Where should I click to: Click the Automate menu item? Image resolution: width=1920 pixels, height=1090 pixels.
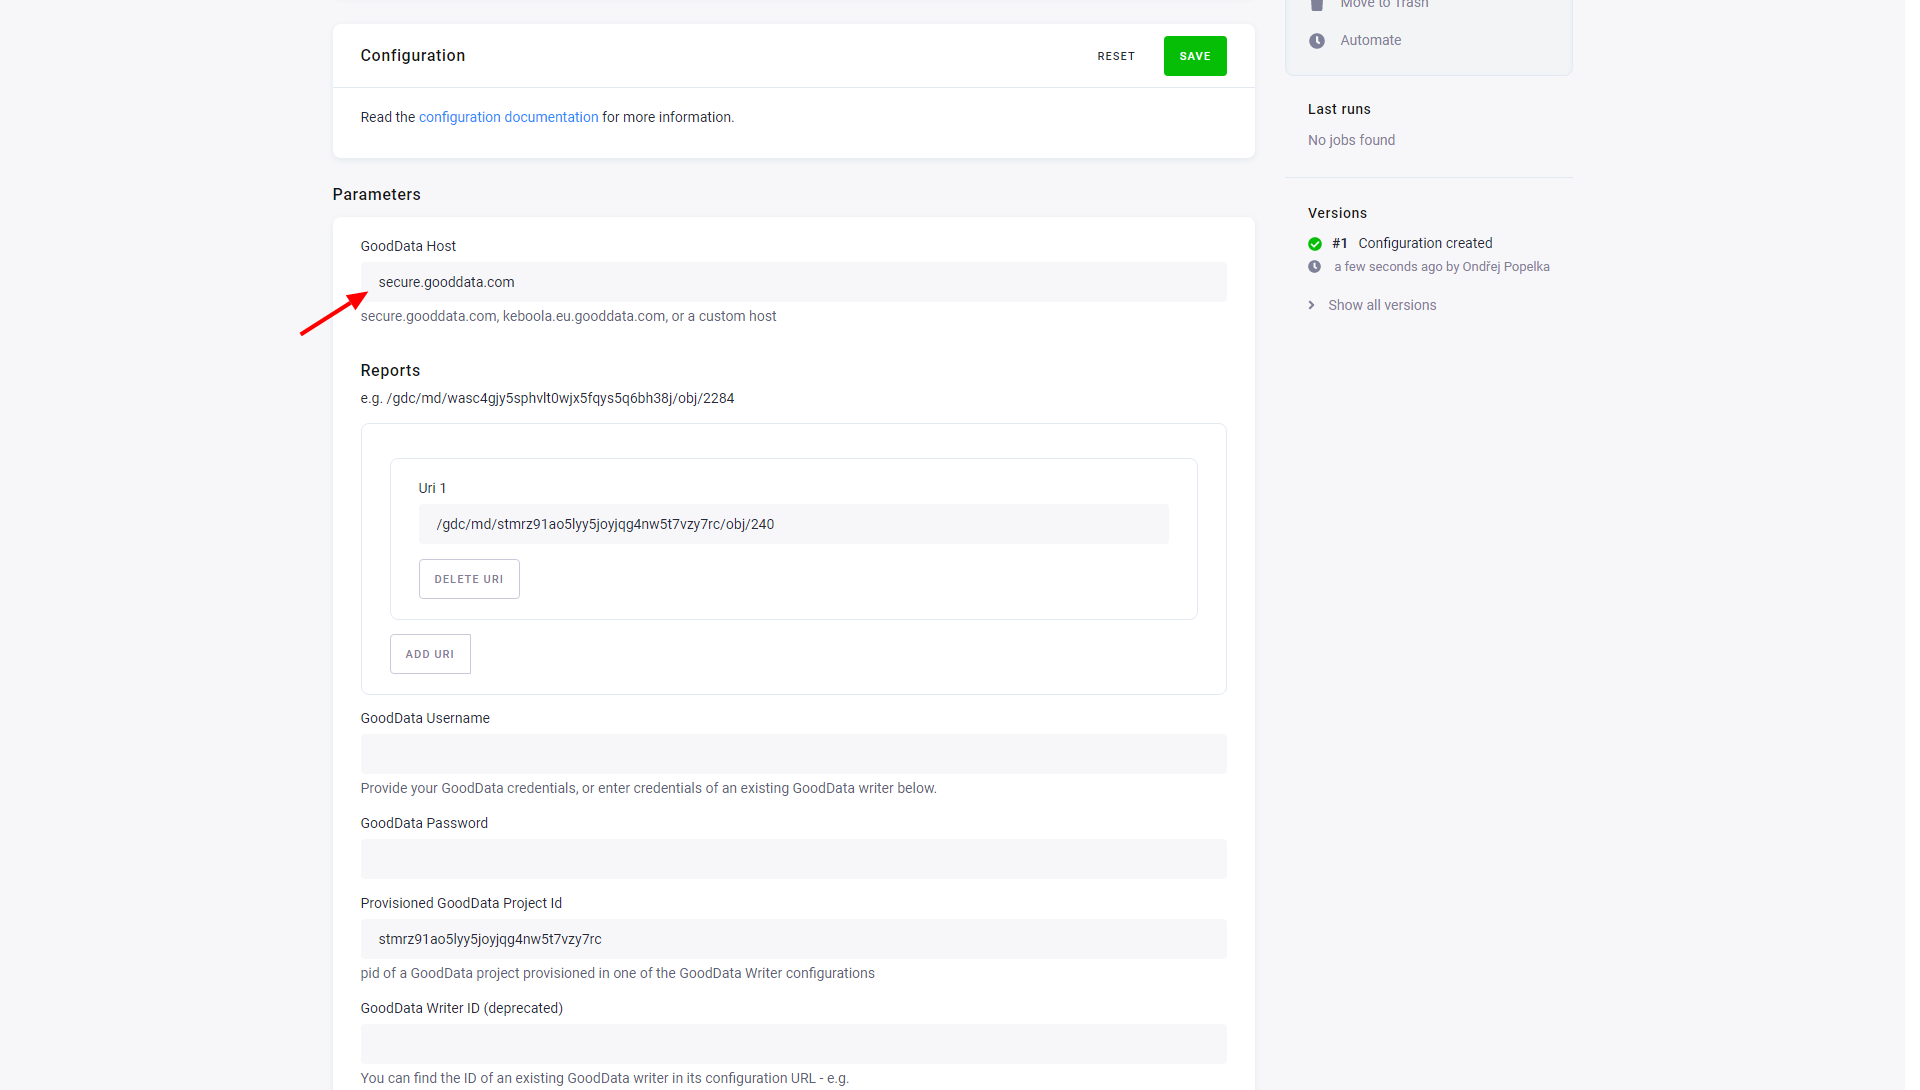pos(1370,40)
